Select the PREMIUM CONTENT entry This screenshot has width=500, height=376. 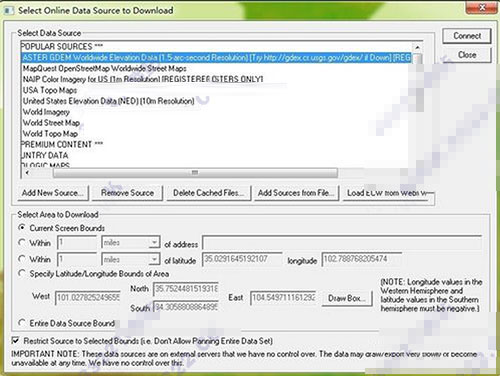62,144
